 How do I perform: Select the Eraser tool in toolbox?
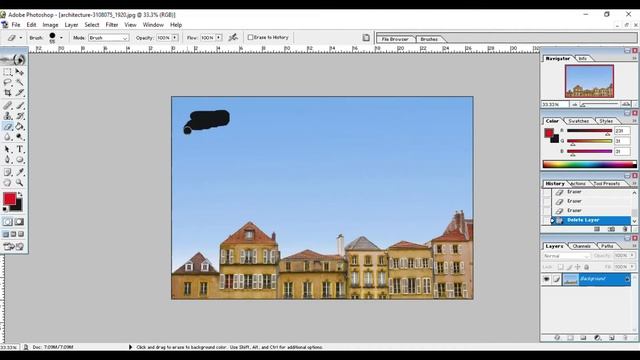pyautogui.click(x=7, y=127)
